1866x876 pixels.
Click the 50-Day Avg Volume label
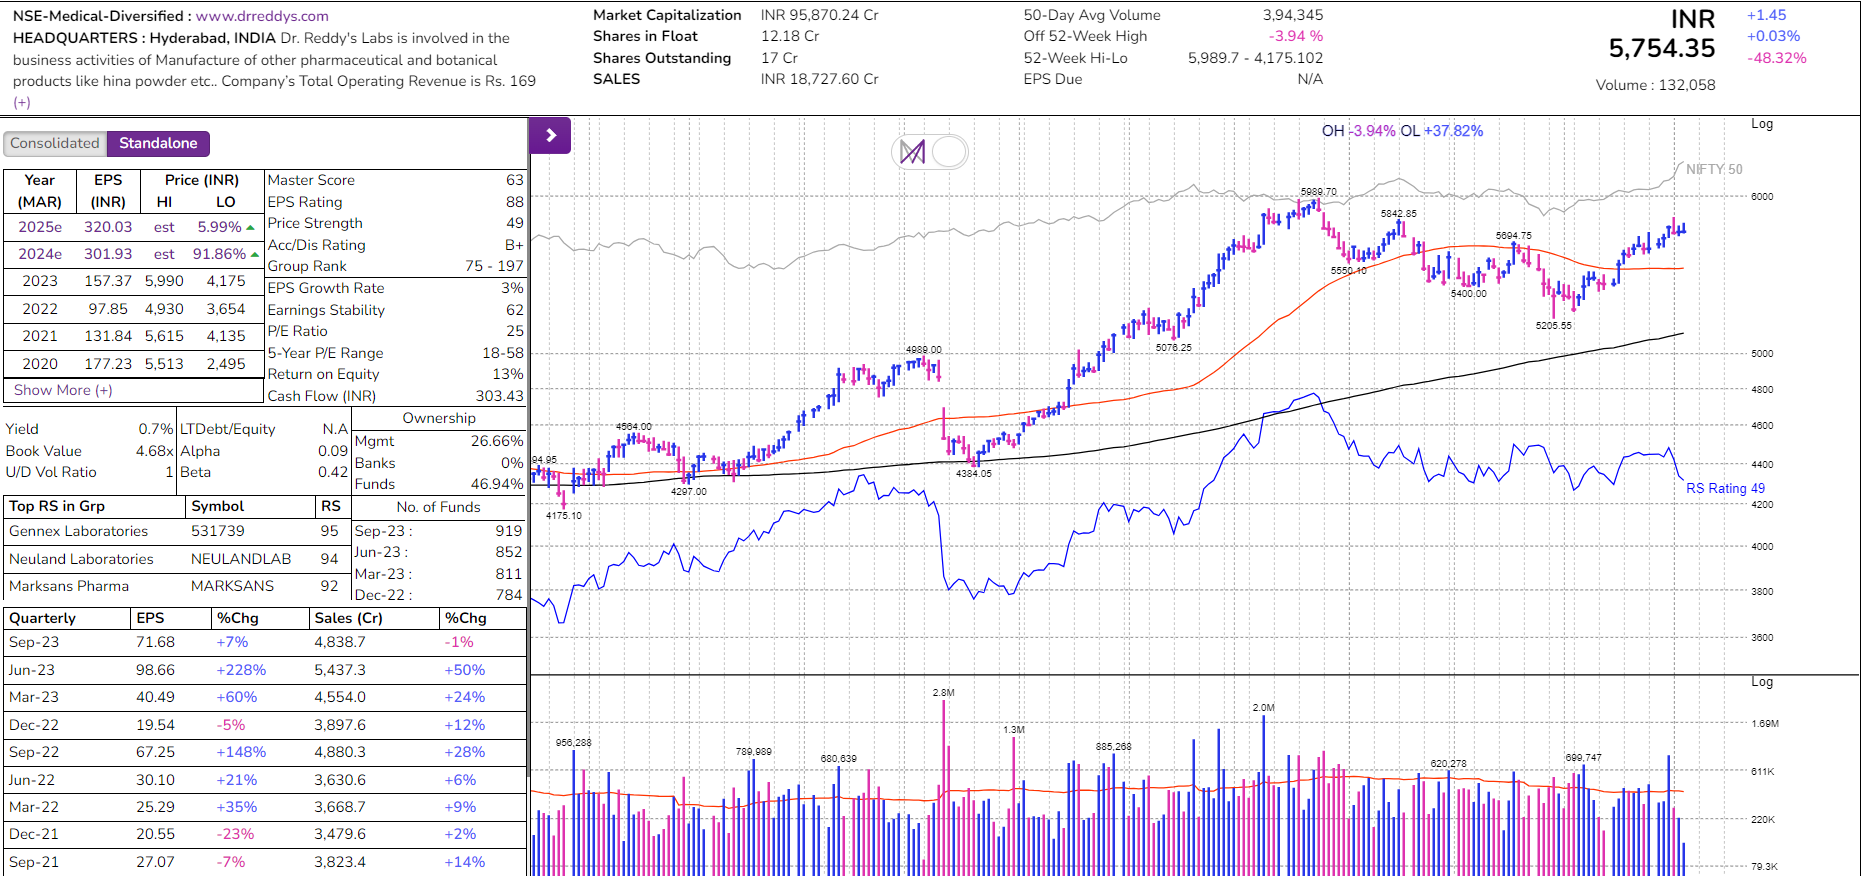(1092, 15)
